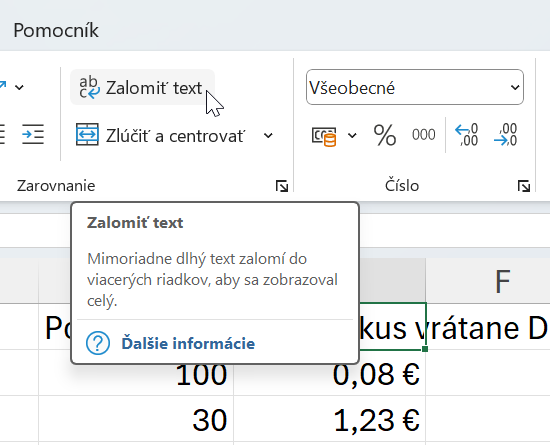Image resolution: width=550 pixels, height=445 pixels.
Task: Toggle Zalomiť text wrap button
Action: click(x=142, y=87)
